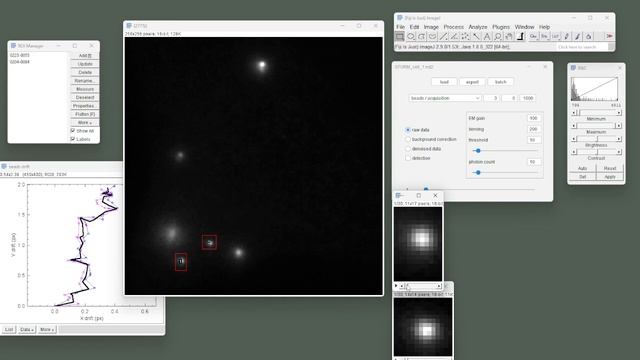
Task: Select the Paintbrush tool
Action: tap(578, 37)
